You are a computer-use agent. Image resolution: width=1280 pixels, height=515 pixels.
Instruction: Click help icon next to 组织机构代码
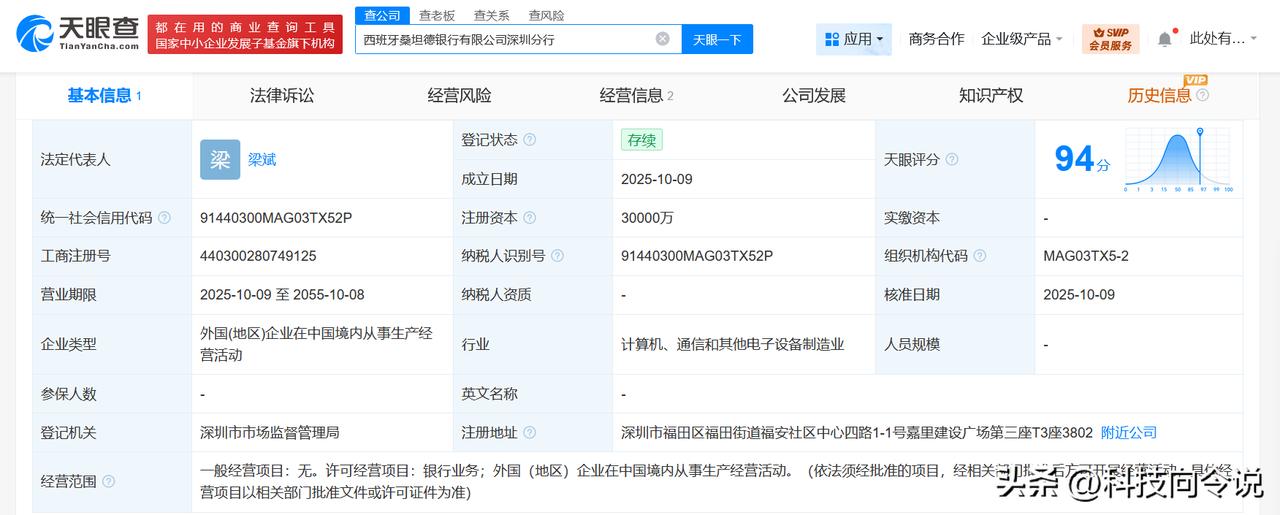click(x=979, y=256)
